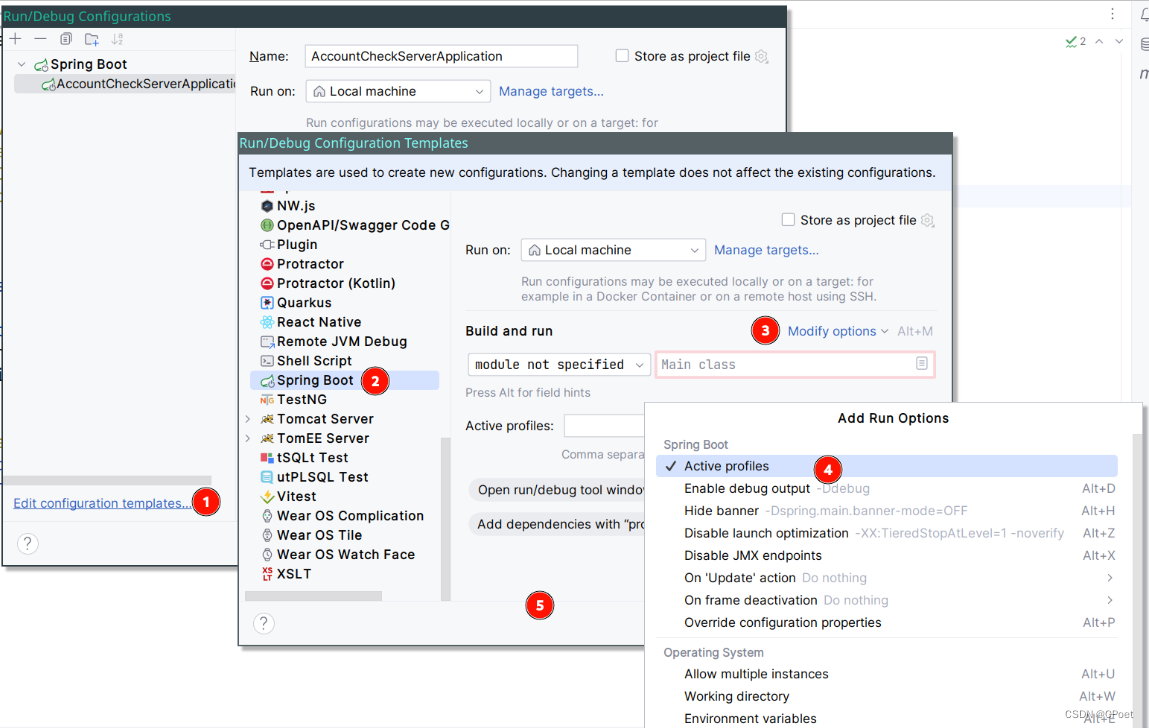Select the Plugin template

pos(289,245)
